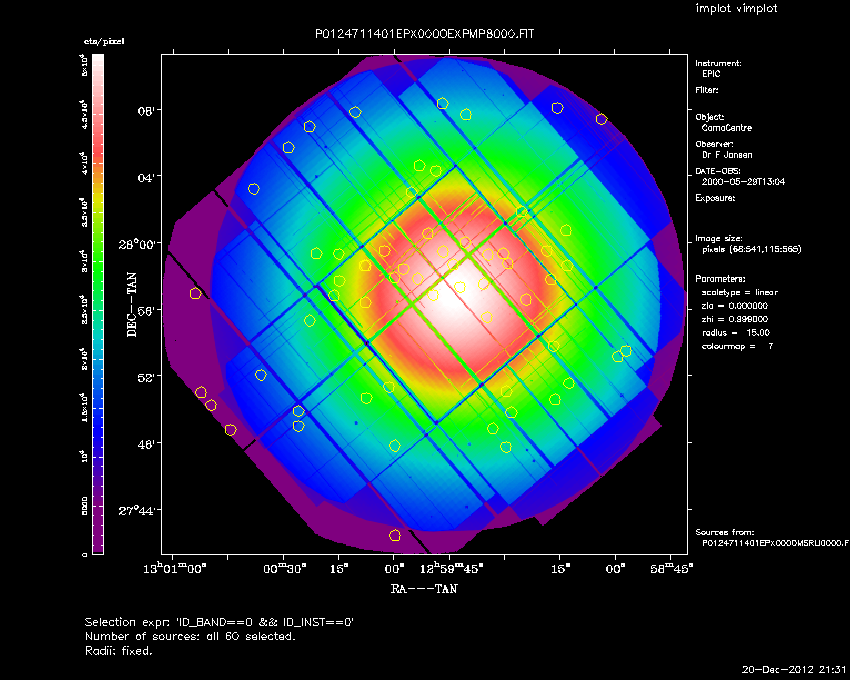850x680 pixels.
Task: Click the 'Parameters:' heading
Action: [720, 279]
